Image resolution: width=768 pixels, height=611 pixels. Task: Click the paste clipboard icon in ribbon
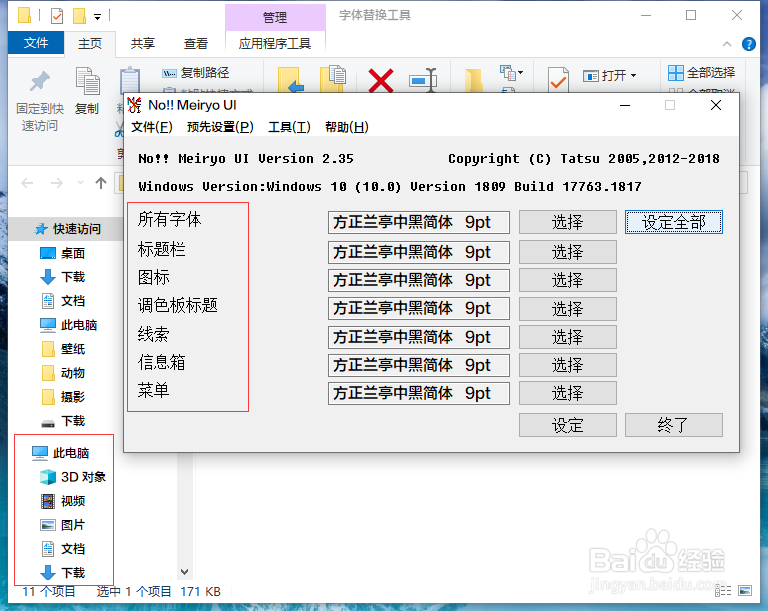tap(130, 79)
